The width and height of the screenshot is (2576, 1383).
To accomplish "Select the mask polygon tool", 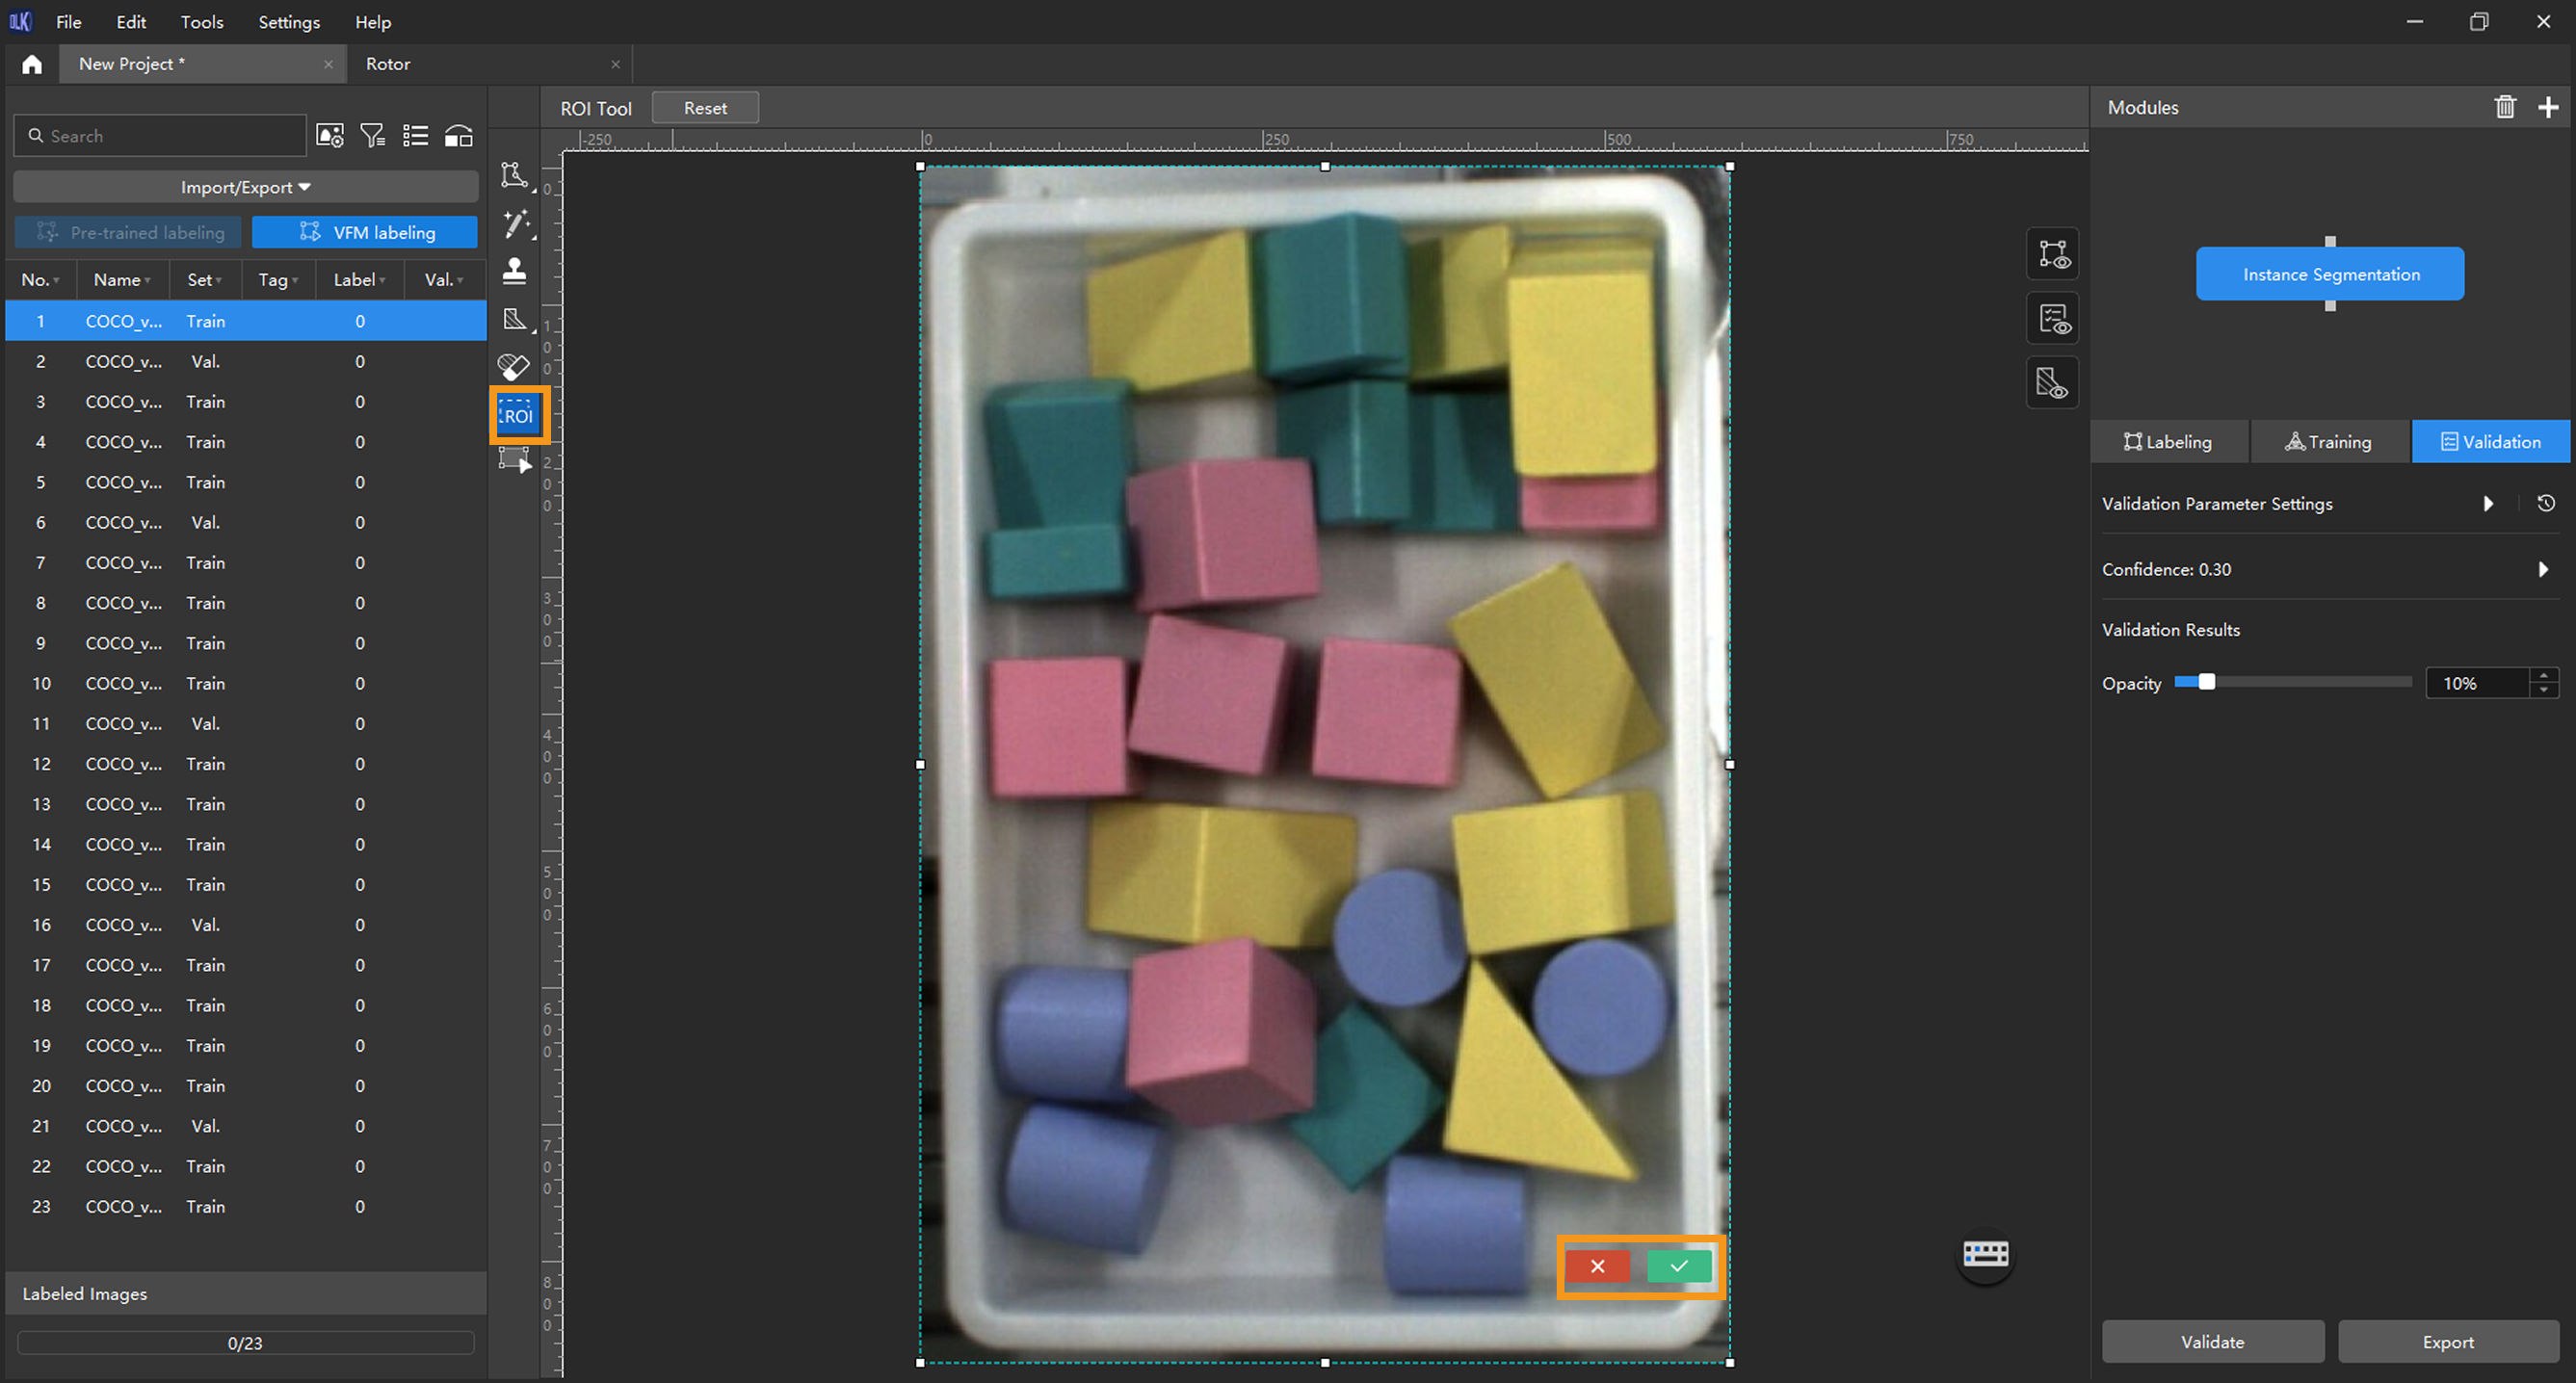I will pos(515,319).
